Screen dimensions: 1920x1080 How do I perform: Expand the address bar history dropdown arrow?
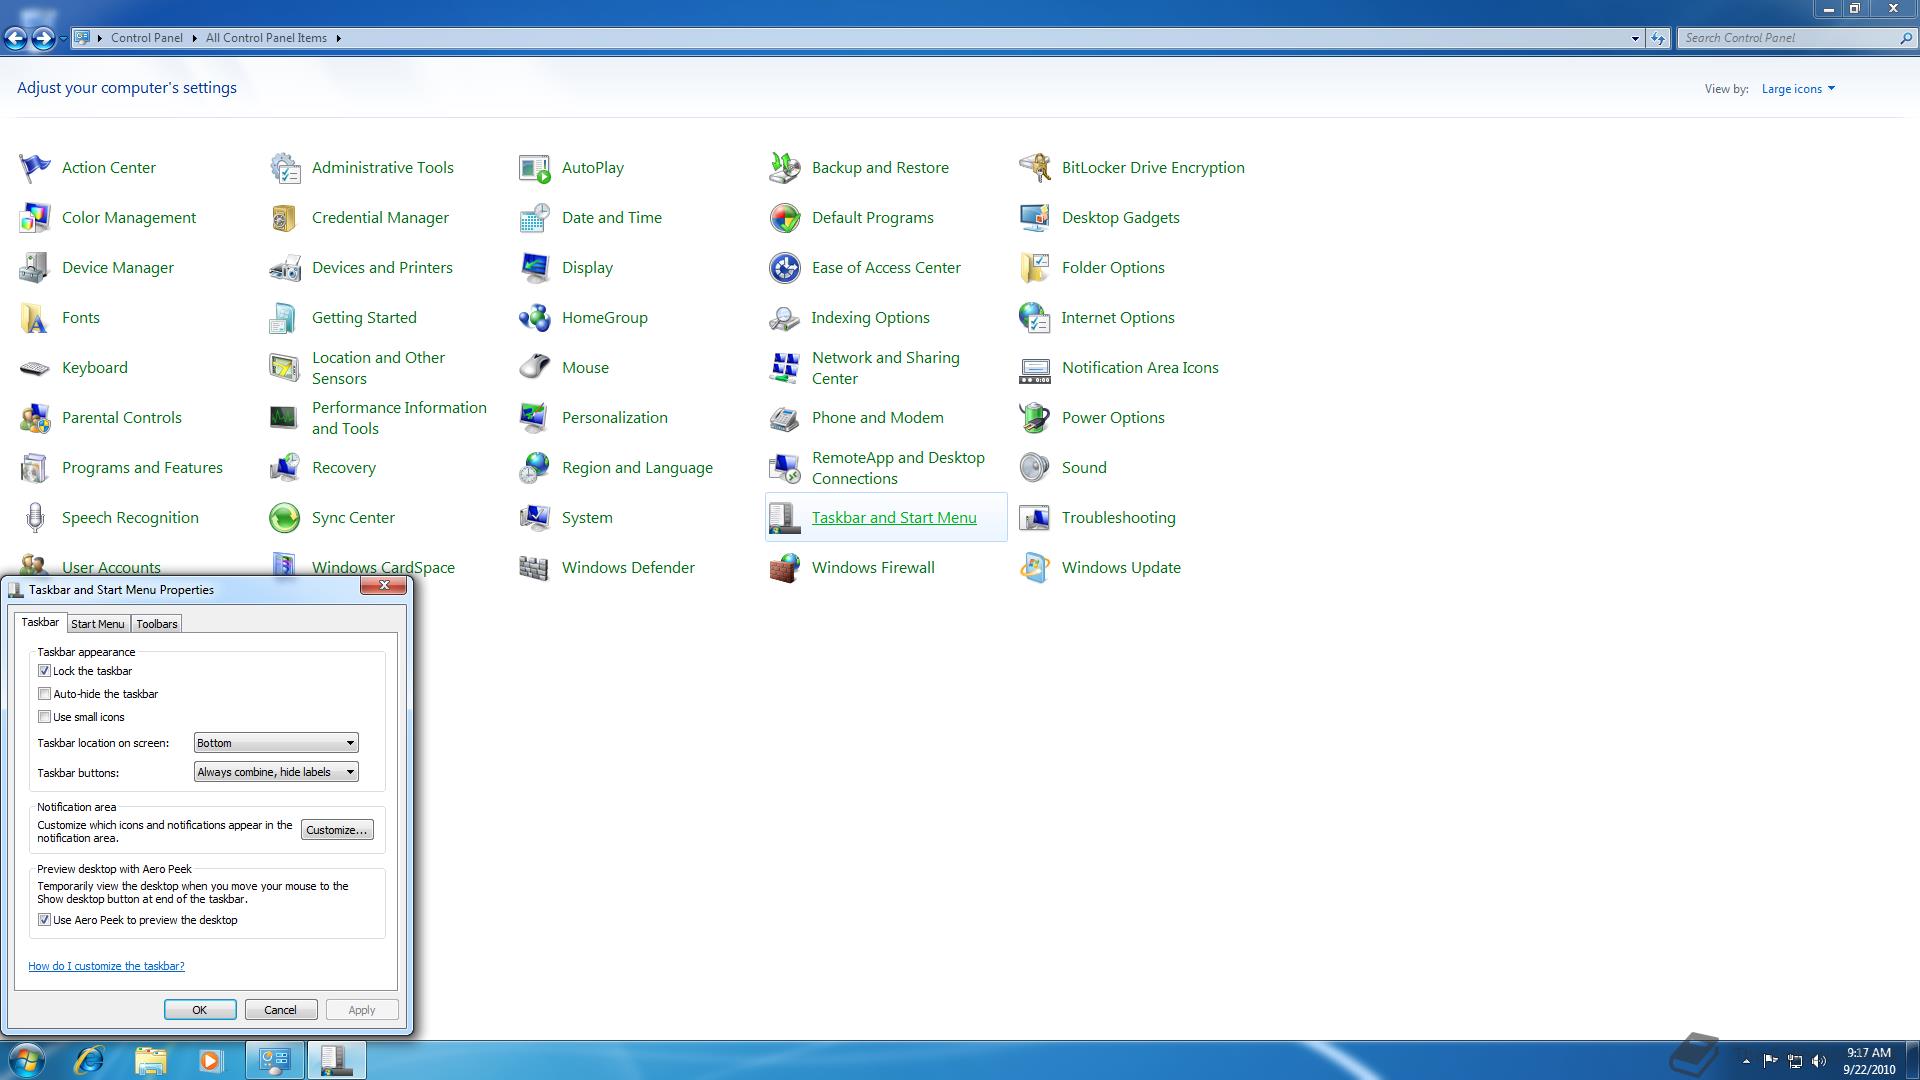click(1635, 38)
